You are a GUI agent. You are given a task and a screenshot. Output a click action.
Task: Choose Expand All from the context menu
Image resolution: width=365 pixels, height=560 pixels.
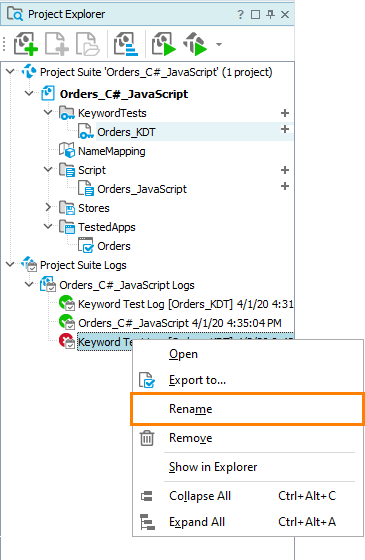[248, 522]
